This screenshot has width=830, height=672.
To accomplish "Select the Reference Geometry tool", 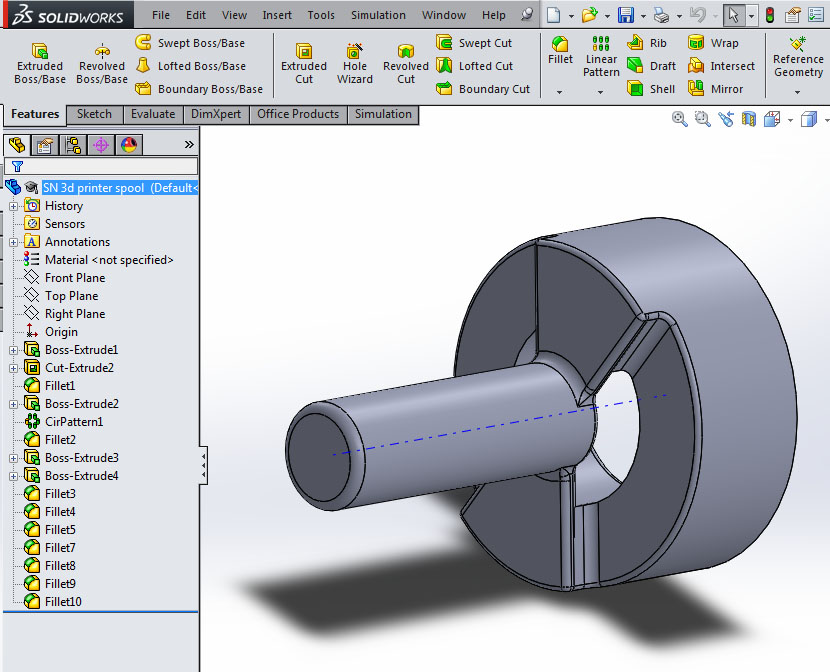I will pyautogui.click(x=797, y=60).
